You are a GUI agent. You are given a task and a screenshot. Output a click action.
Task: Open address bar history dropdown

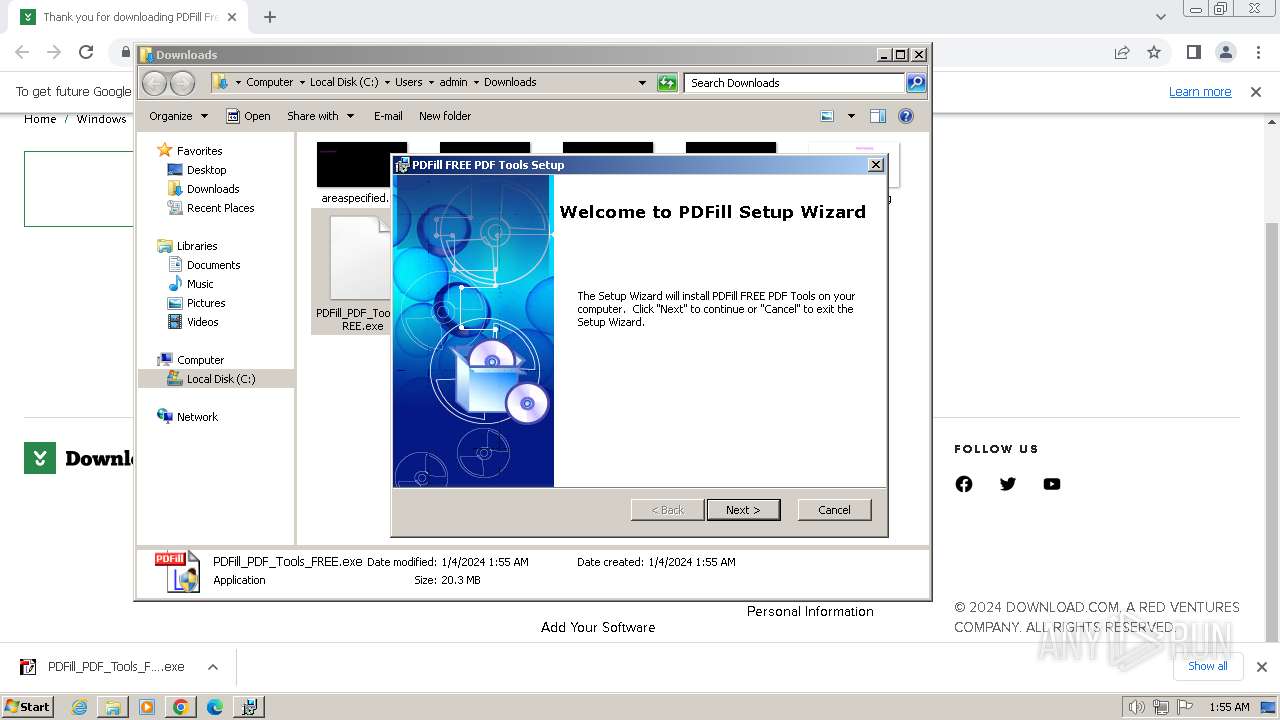642,83
